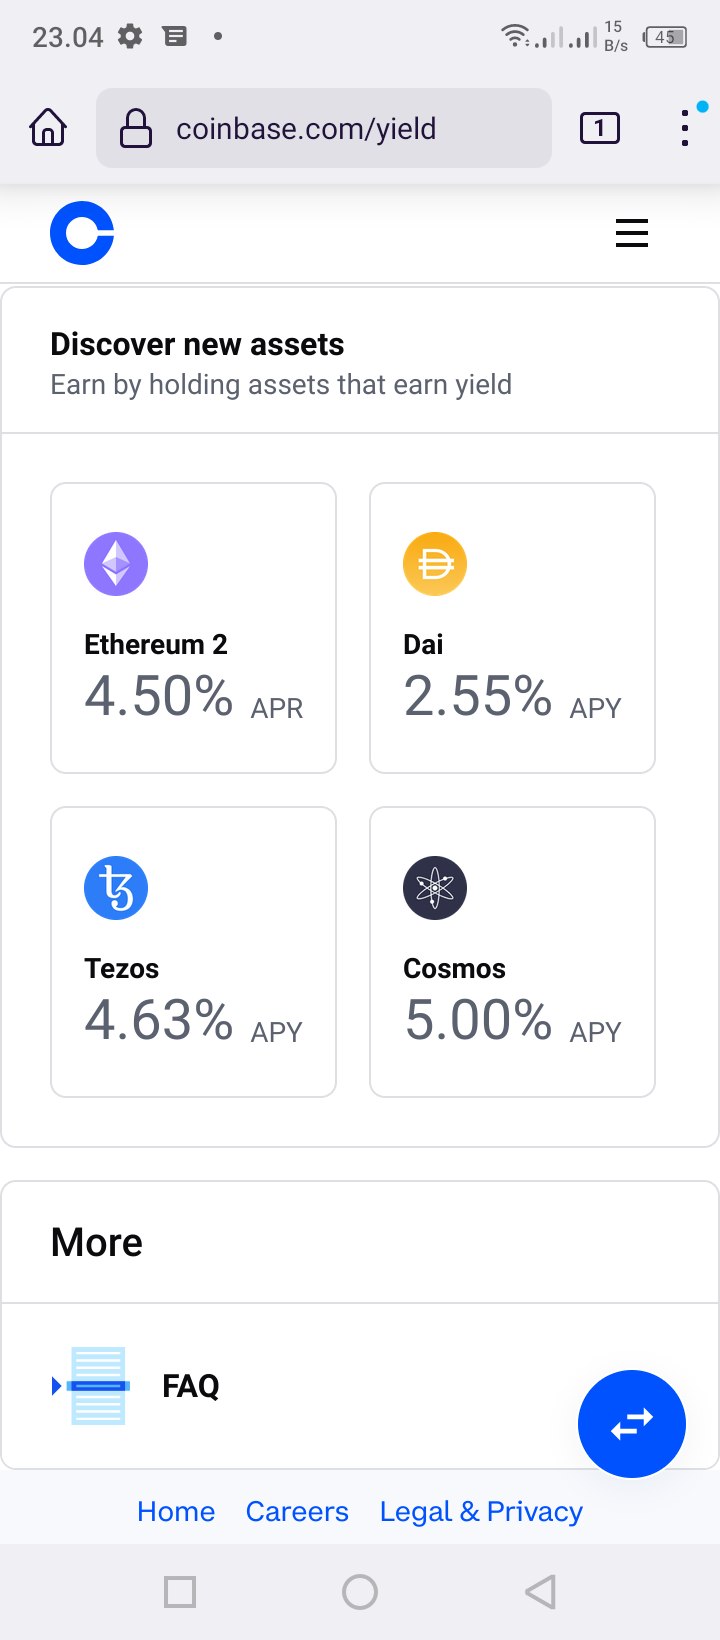The width and height of the screenshot is (720, 1640).
Task: Open the Cosmos 5.00% APY card
Action: coord(512,952)
